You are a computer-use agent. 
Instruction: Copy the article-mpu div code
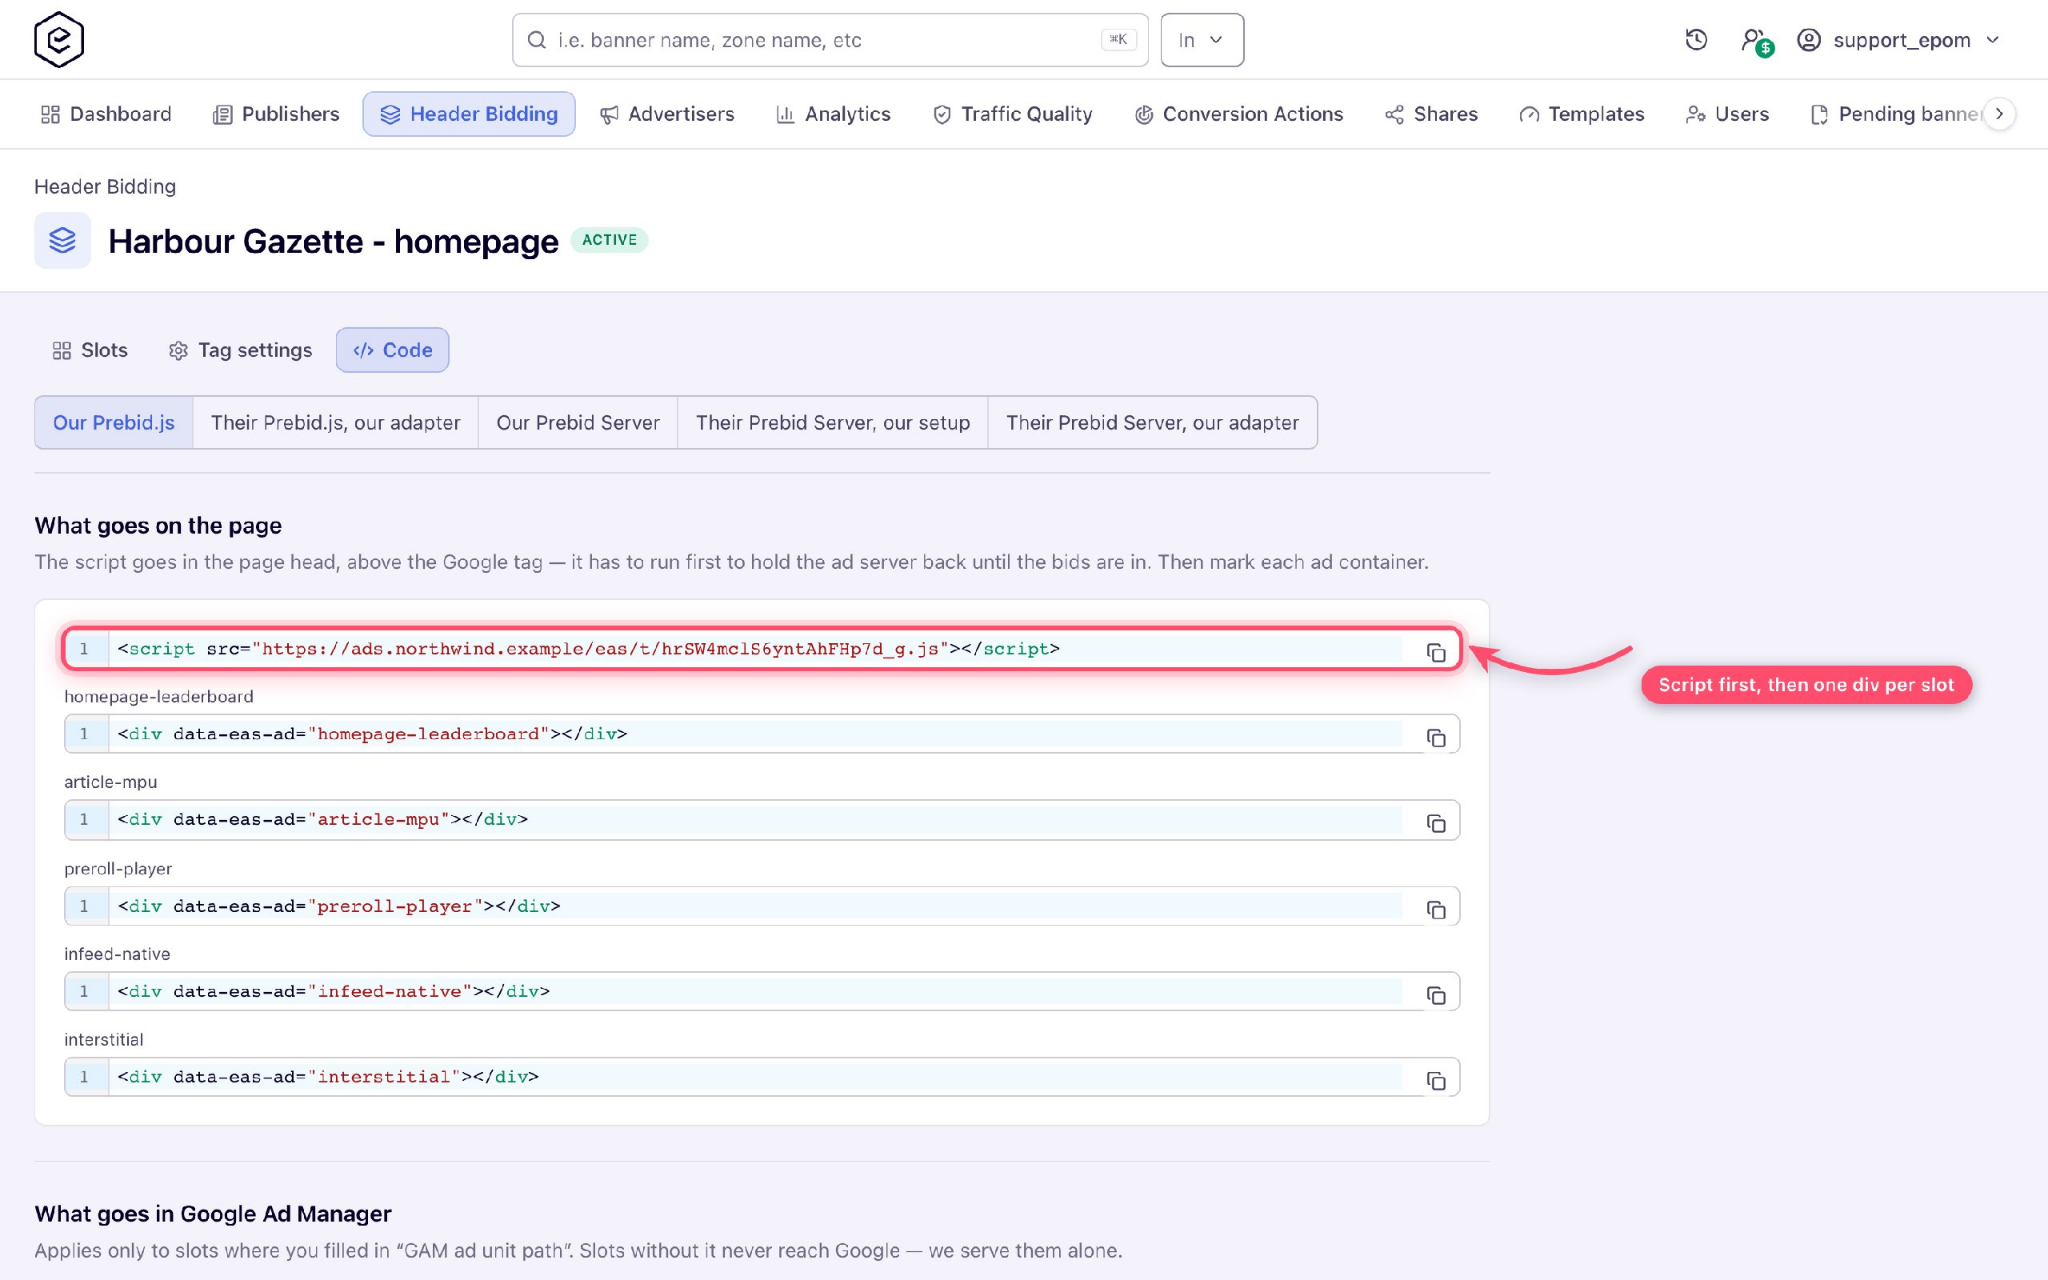(1436, 823)
